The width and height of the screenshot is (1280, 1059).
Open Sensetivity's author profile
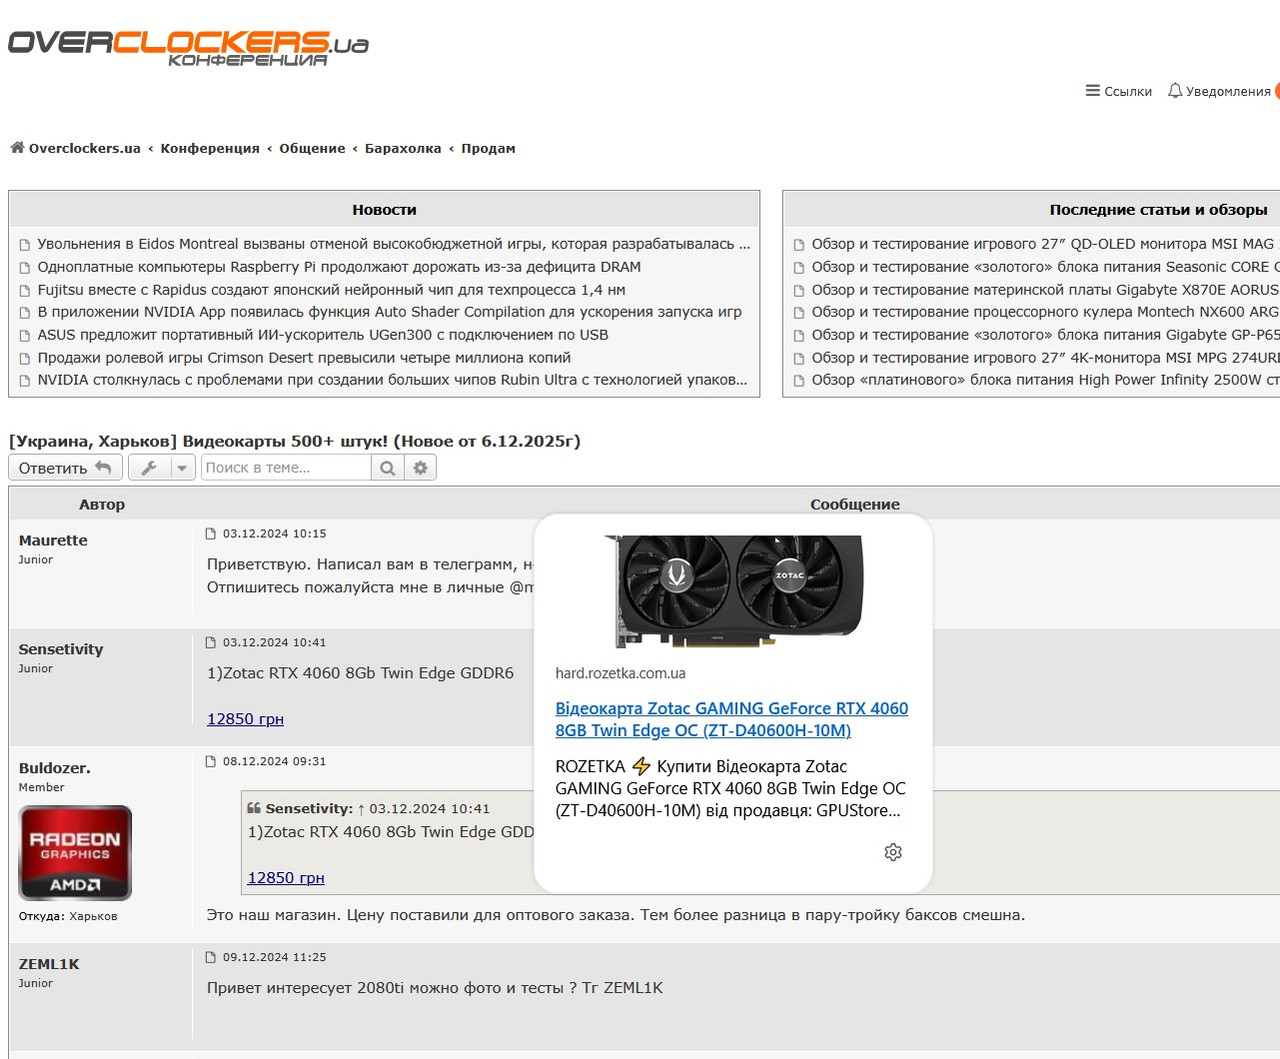tap(61, 649)
